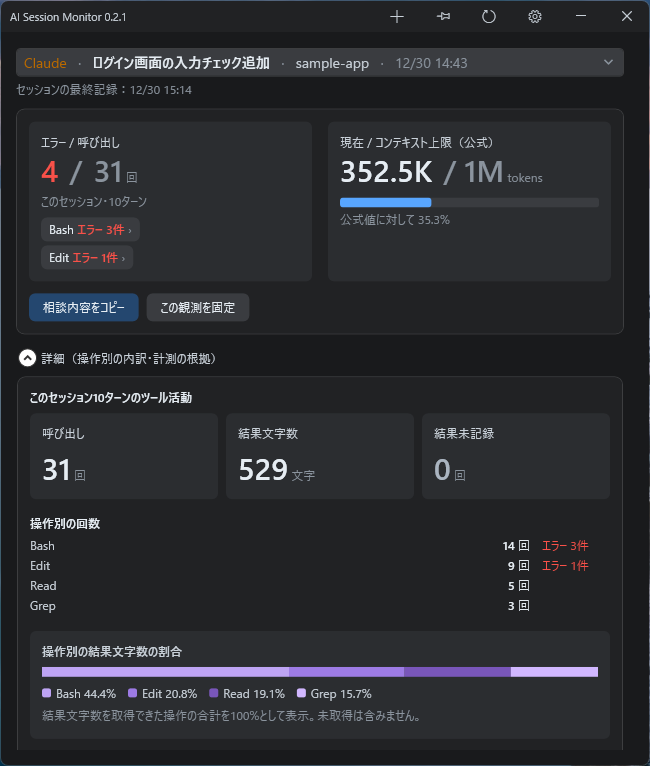Click the 詳細（操作別の内訳・計測の根拠）label

click(128, 359)
